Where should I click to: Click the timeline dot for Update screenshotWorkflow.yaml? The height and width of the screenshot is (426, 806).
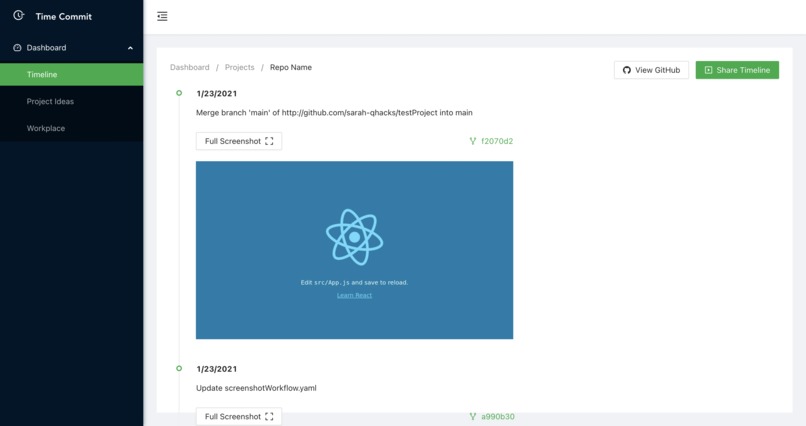pos(179,368)
